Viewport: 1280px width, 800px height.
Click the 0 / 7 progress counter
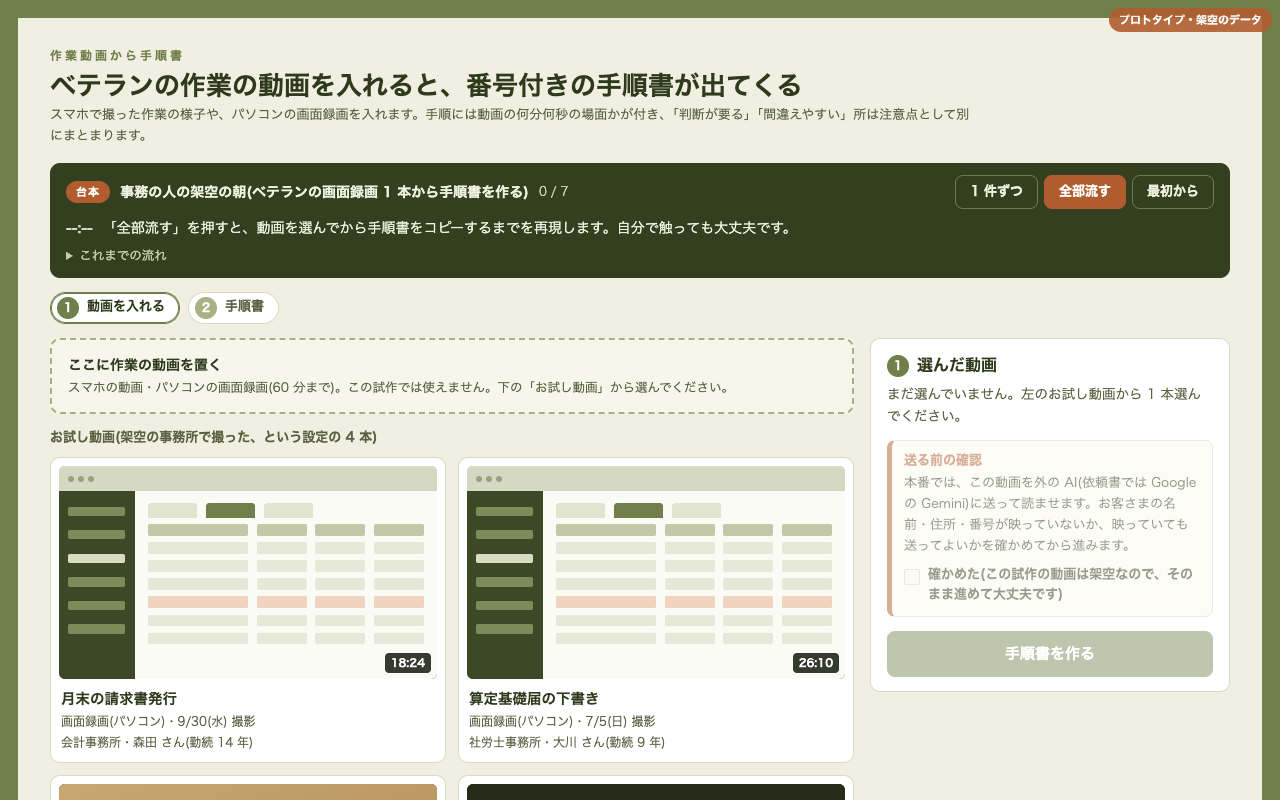pos(553,192)
